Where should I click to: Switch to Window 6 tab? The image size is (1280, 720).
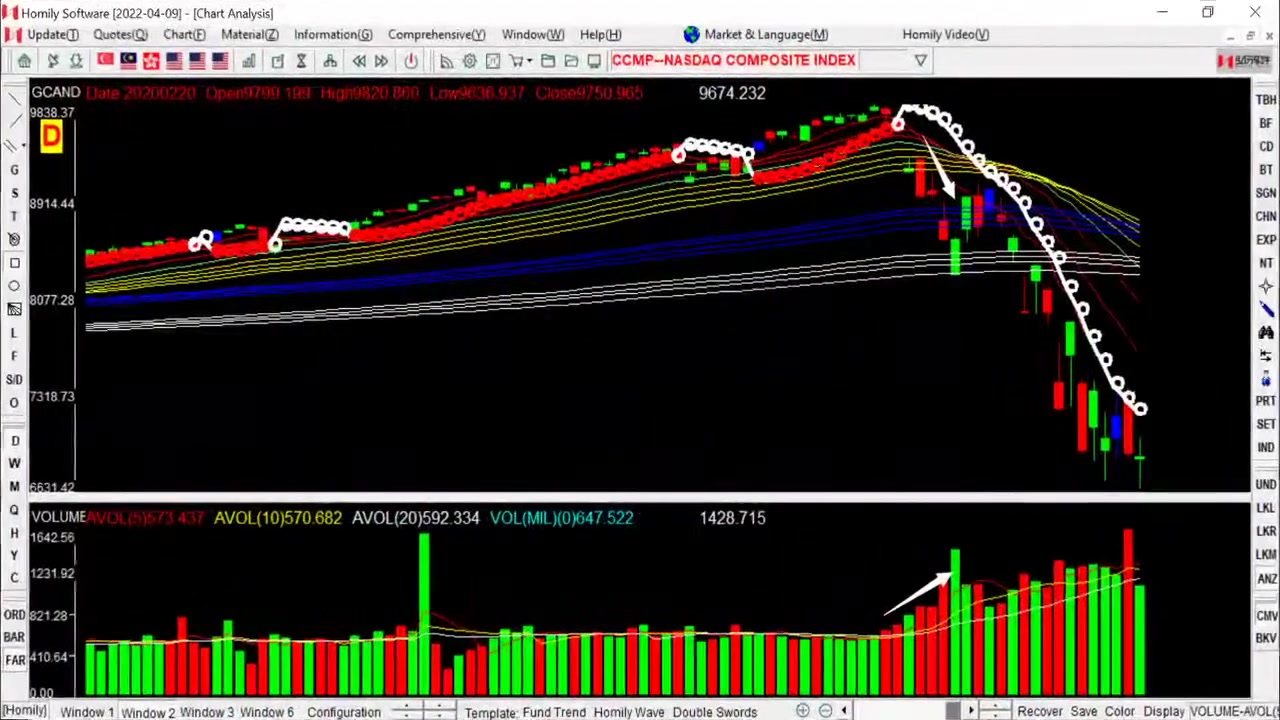[266, 712]
